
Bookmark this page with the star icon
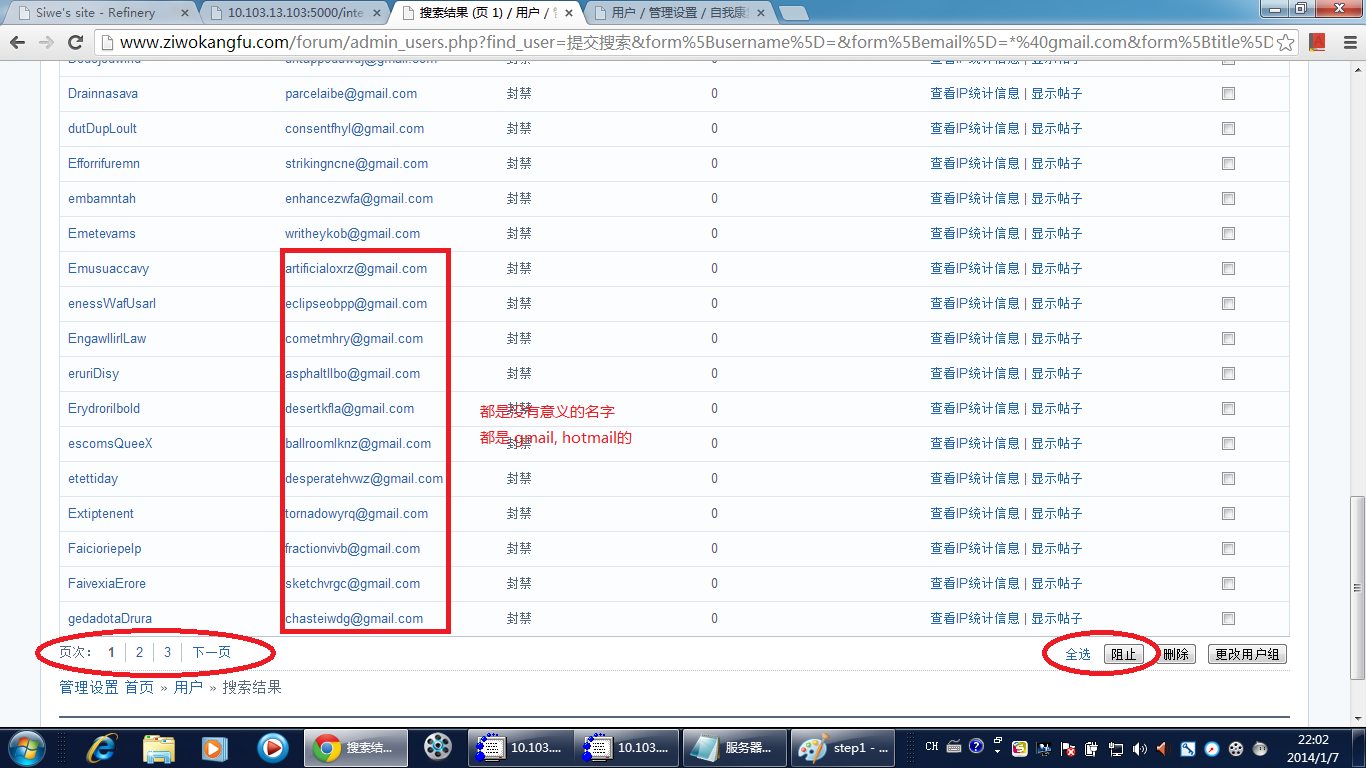tap(1285, 43)
